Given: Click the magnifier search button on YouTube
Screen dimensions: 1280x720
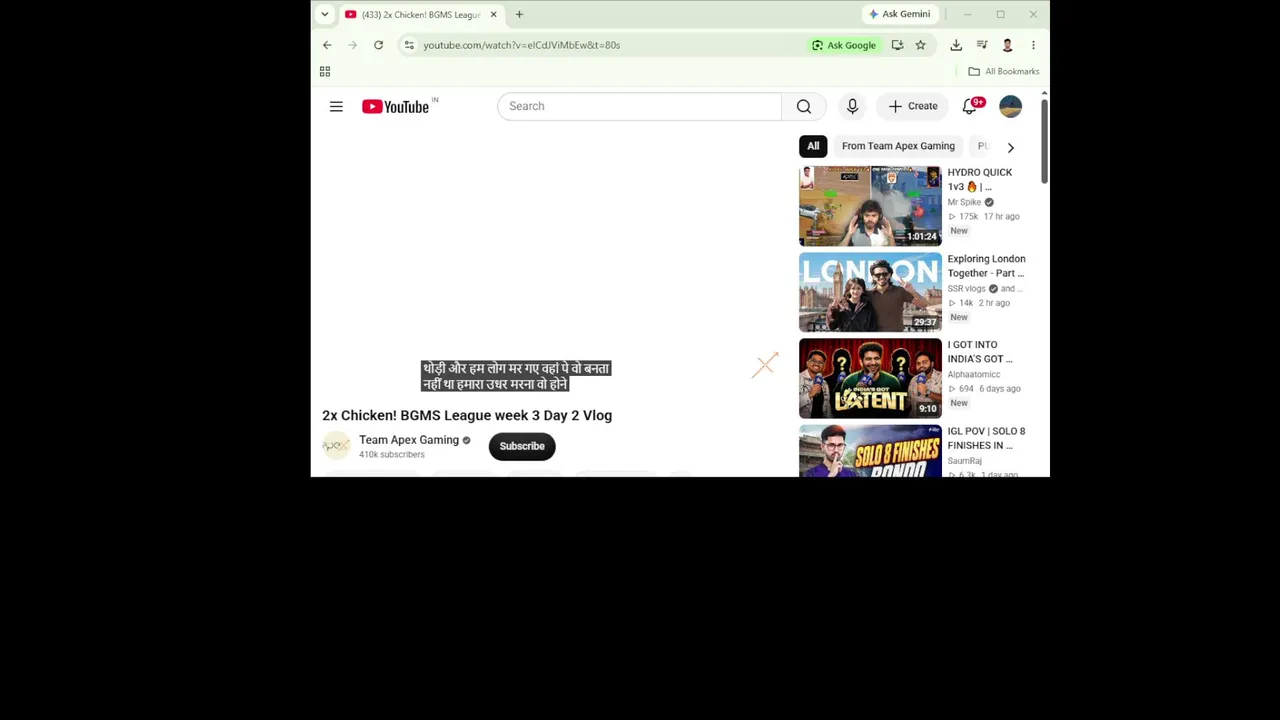Looking at the screenshot, I should click(x=804, y=106).
